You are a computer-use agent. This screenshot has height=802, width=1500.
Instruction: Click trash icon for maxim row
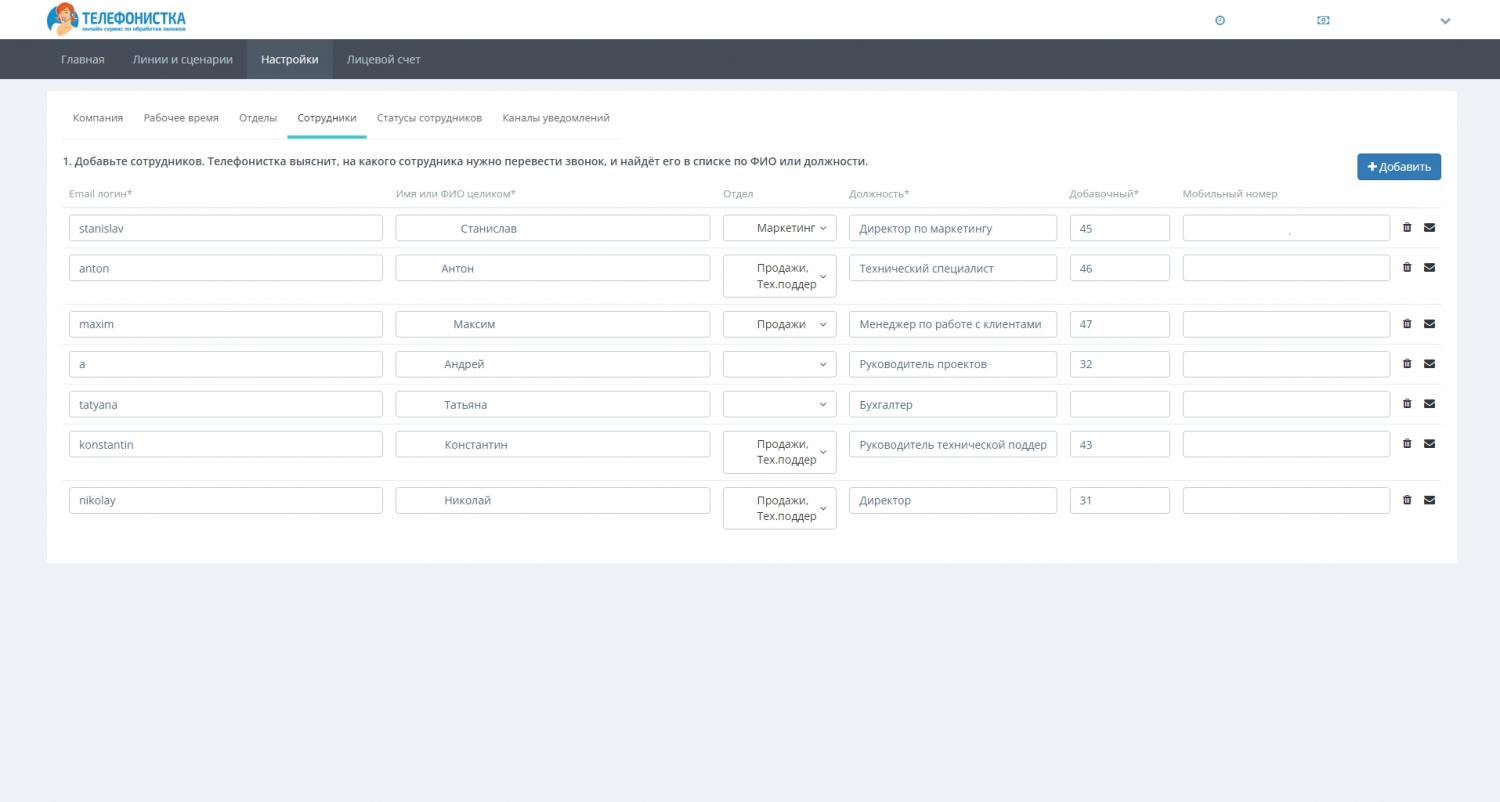point(1407,324)
